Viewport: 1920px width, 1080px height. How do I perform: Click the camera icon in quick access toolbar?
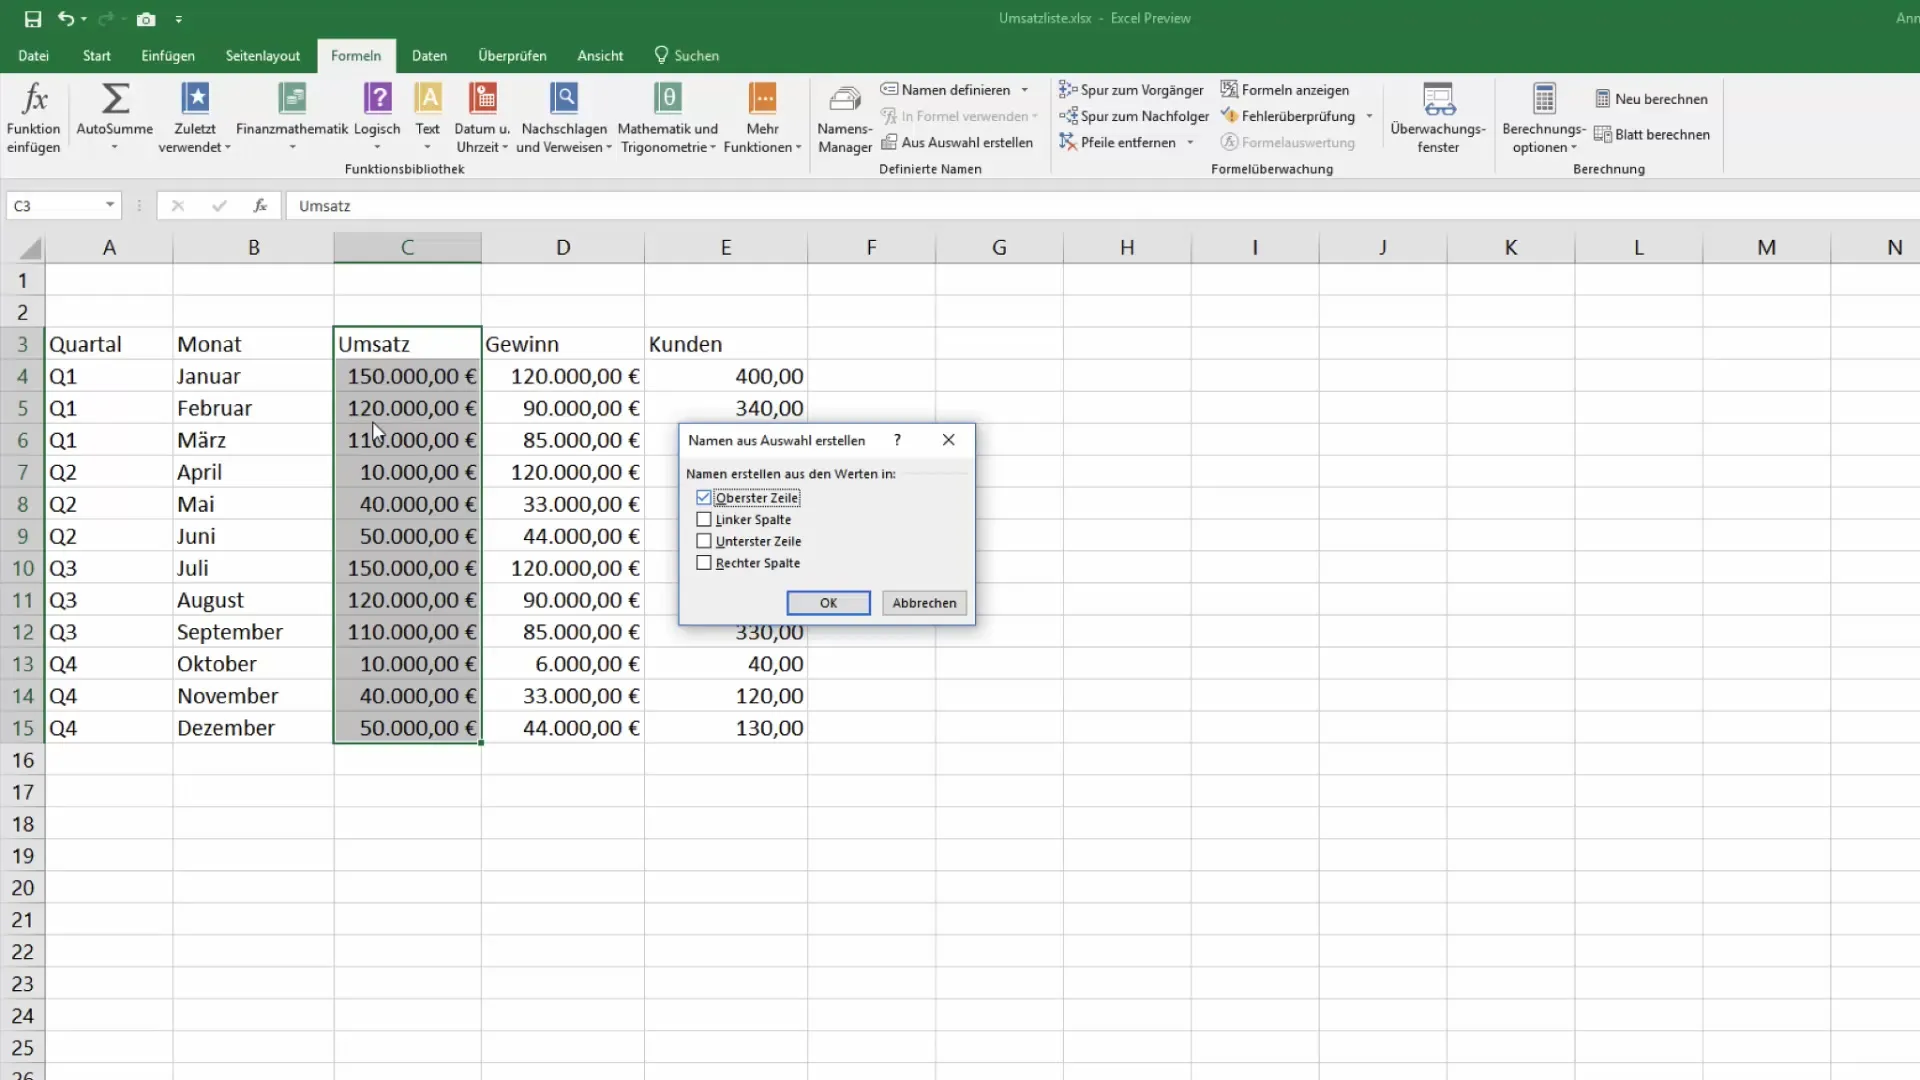click(x=146, y=19)
